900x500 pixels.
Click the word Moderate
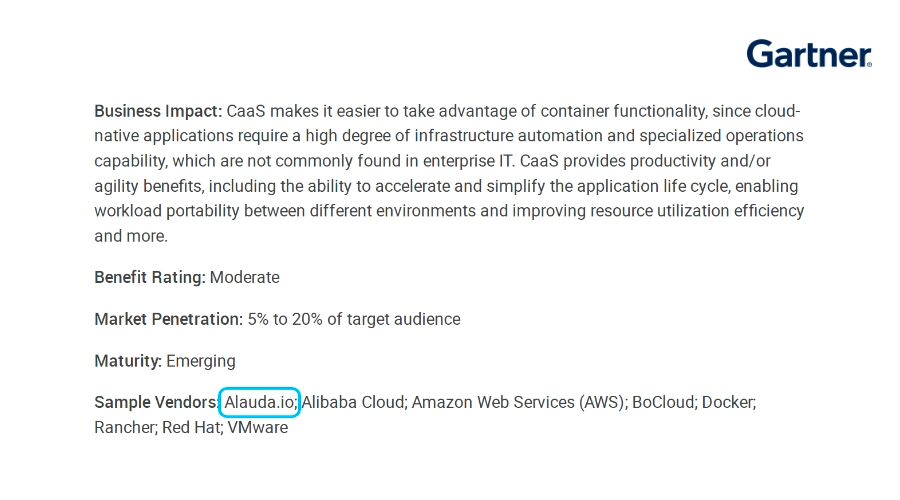pyautogui.click(x=245, y=277)
